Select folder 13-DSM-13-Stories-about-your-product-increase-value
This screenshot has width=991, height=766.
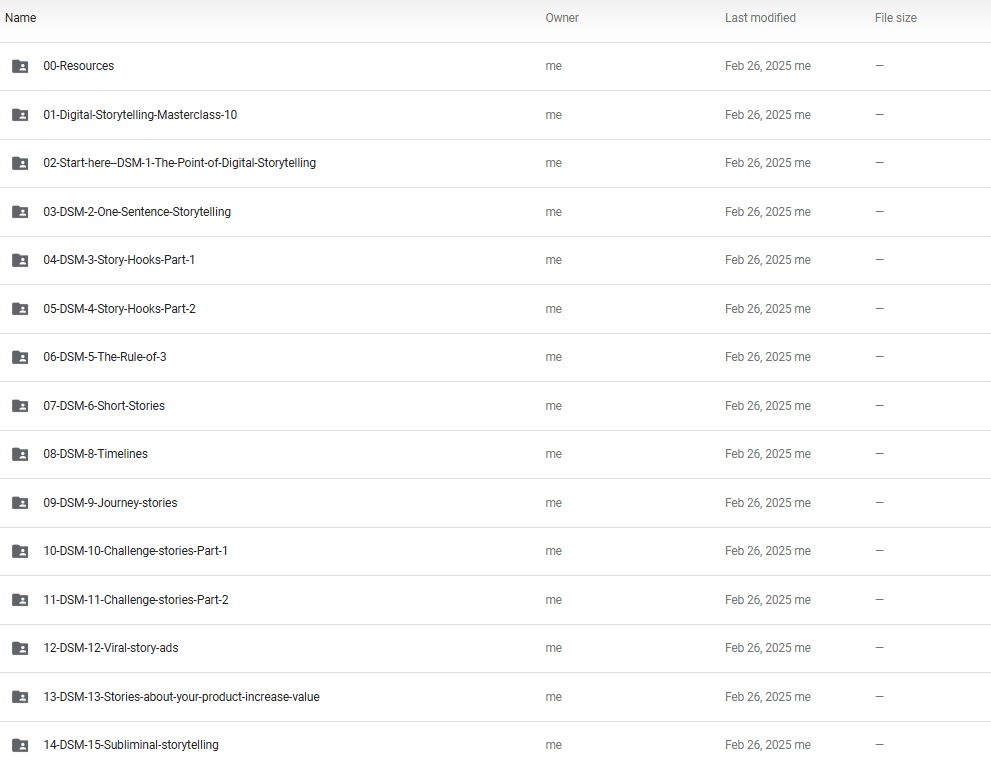pos(181,696)
